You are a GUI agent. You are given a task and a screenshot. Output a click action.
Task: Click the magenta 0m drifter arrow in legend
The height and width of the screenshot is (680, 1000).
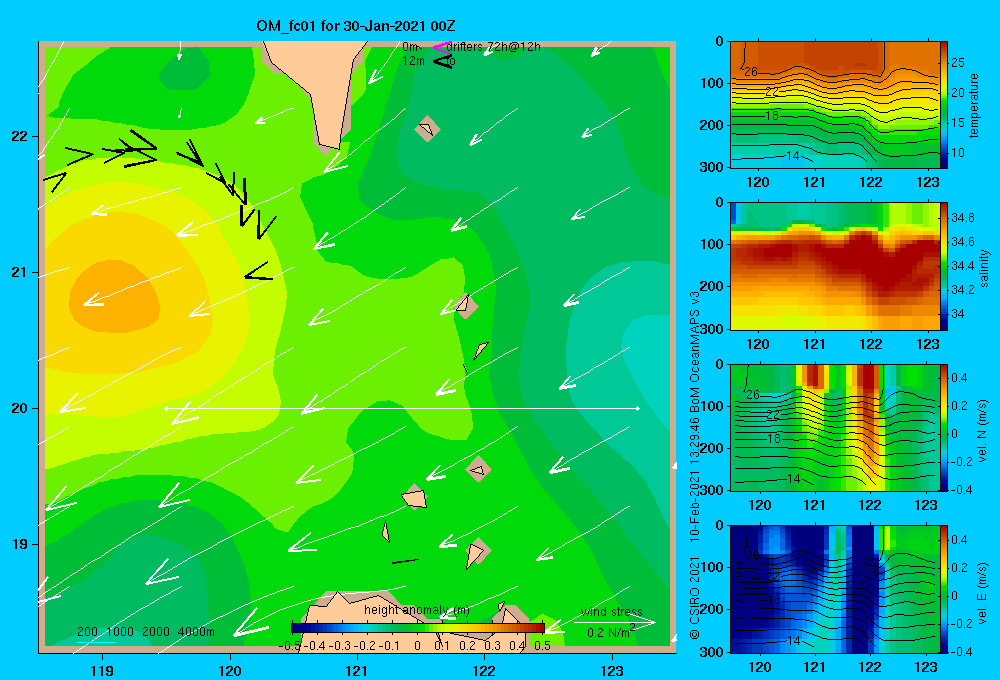[441, 47]
